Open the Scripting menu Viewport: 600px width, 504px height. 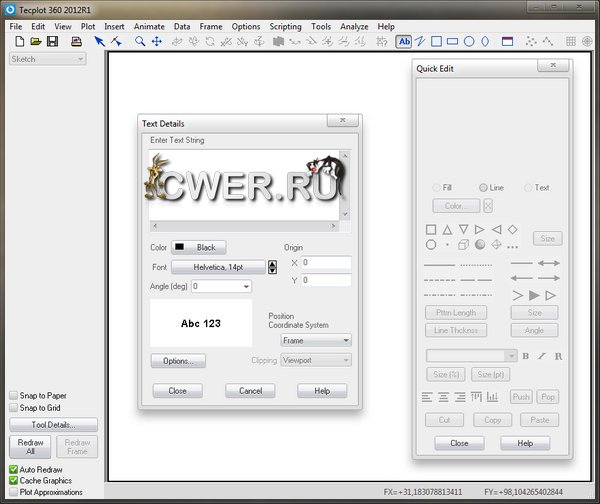(286, 26)
